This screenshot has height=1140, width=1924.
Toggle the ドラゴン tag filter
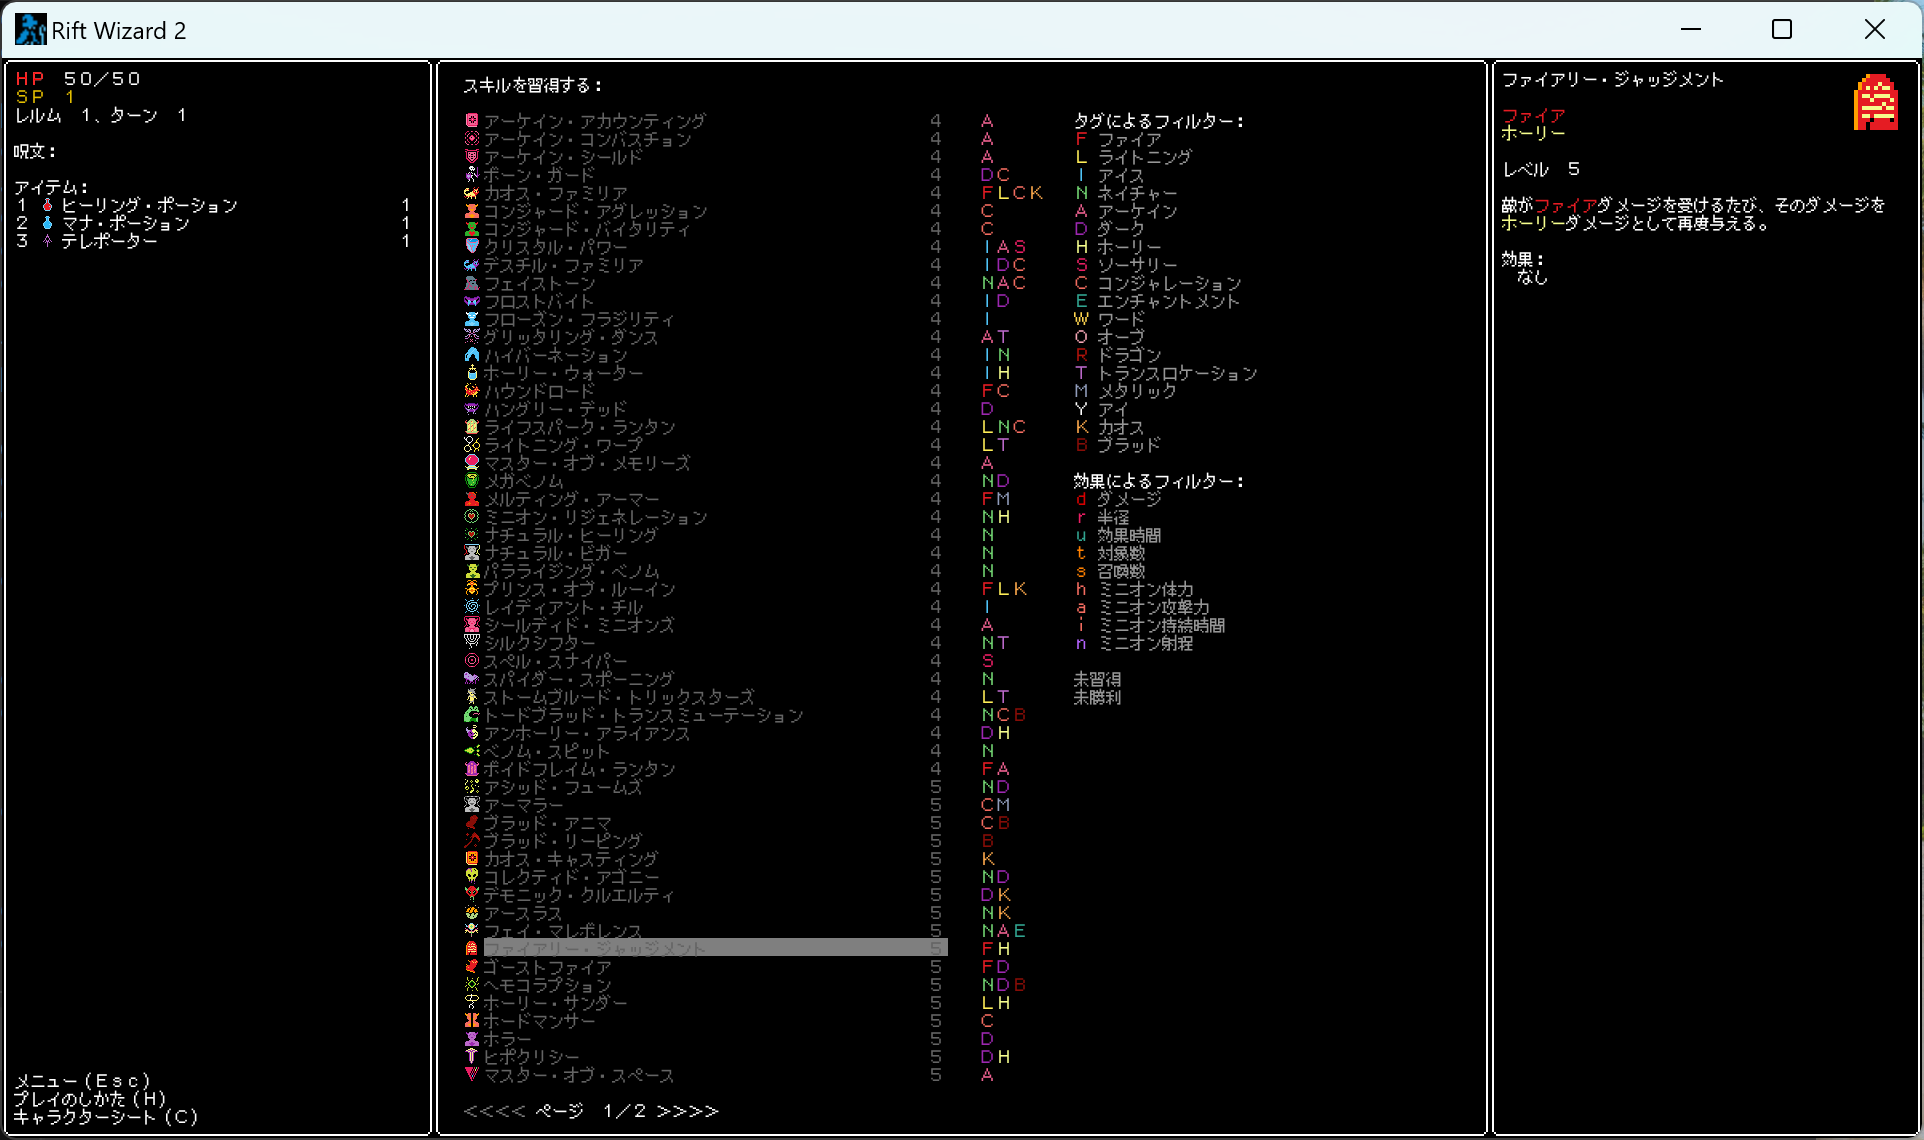[x=1129, y=355]
